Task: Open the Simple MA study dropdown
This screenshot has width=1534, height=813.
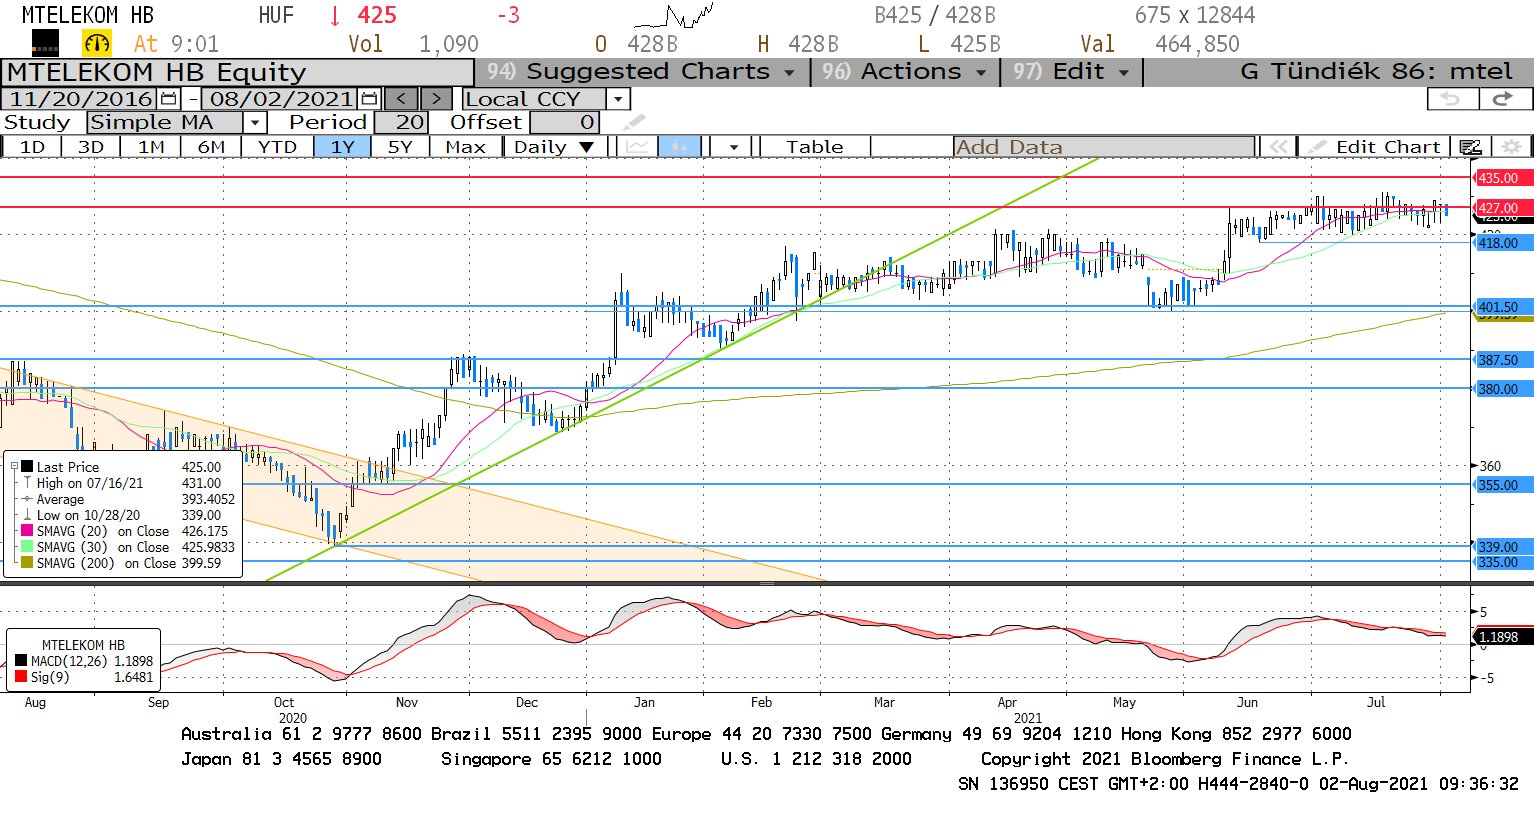Action: (255, 122)
